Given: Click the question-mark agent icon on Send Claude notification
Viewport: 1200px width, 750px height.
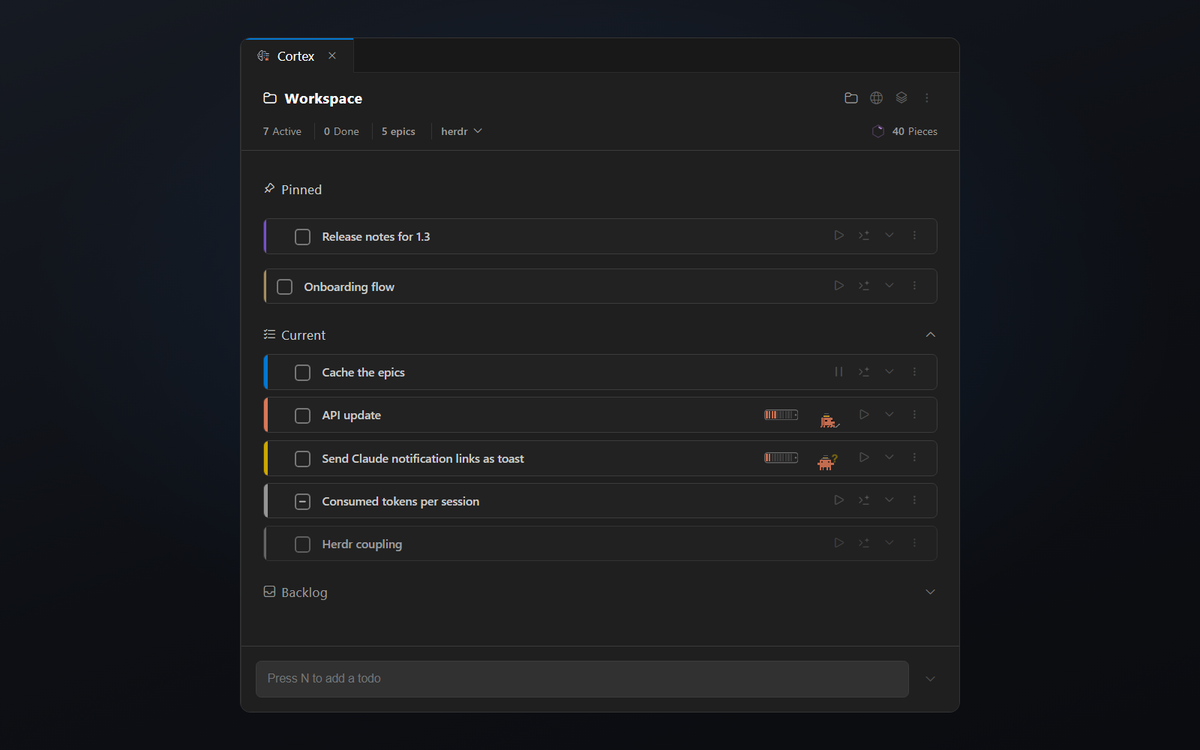Looking at the screenshot, I should (x=827, y=461).
